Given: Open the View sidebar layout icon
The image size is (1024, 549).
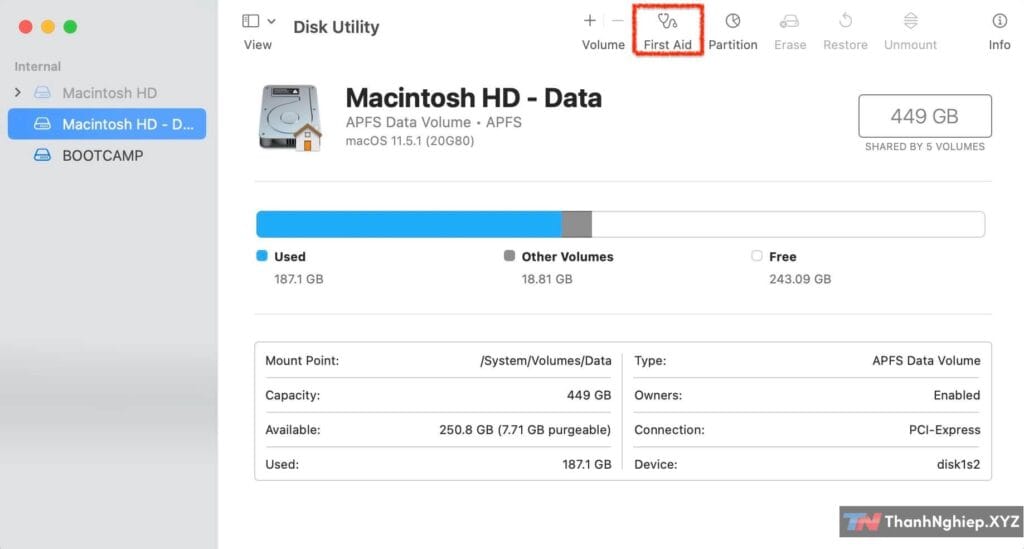Looking at the screenshot, I should (x=250, y=21).
